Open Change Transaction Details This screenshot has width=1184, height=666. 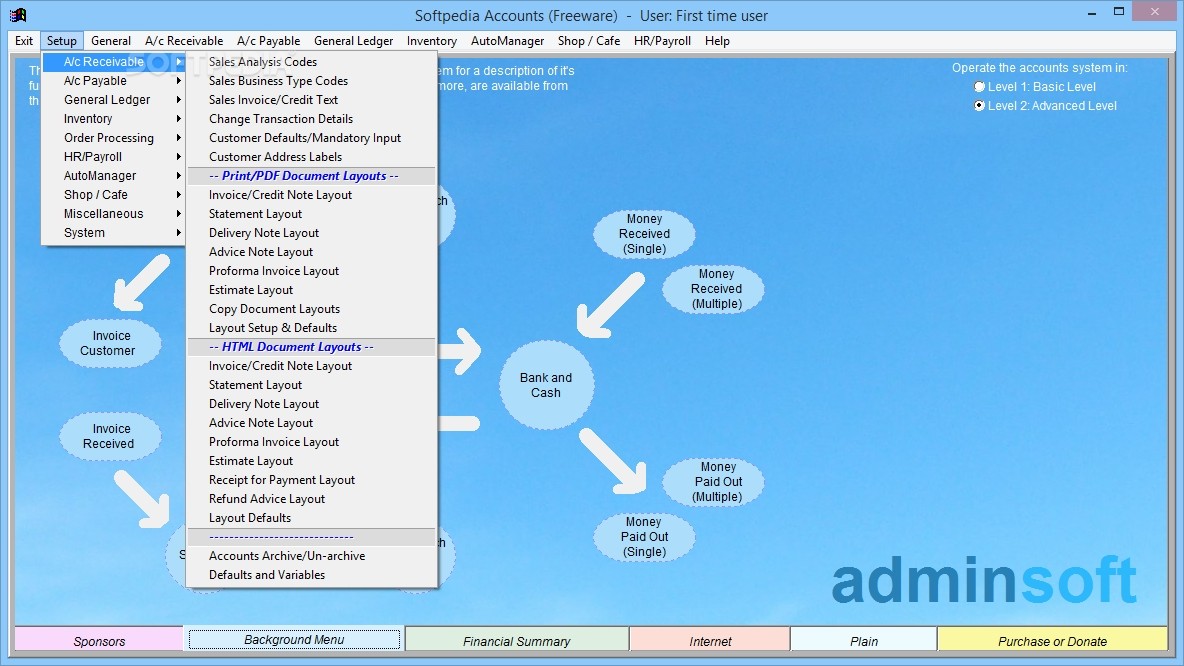tap(311, 119)
